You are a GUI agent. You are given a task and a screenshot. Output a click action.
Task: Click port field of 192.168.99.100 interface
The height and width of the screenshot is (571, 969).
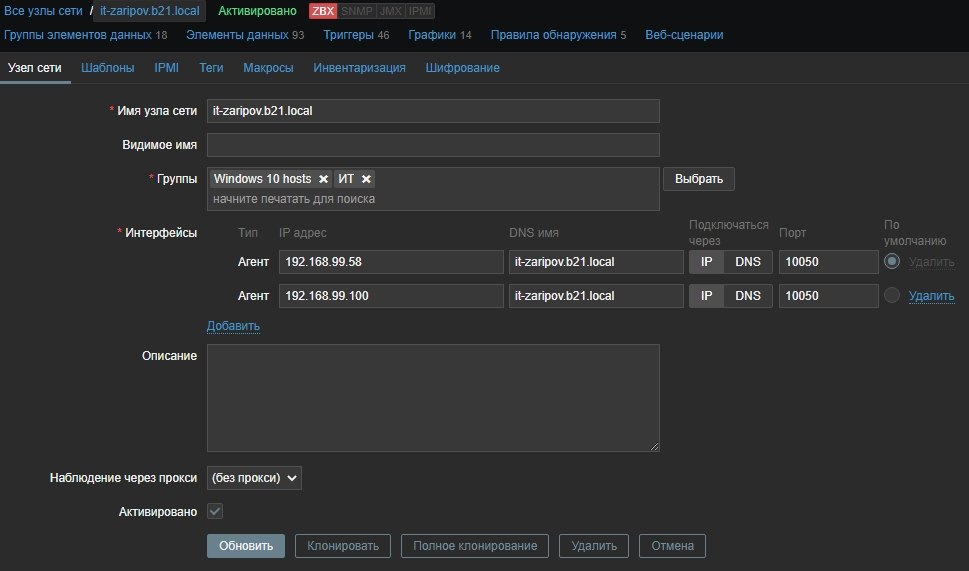pos(829,296)
